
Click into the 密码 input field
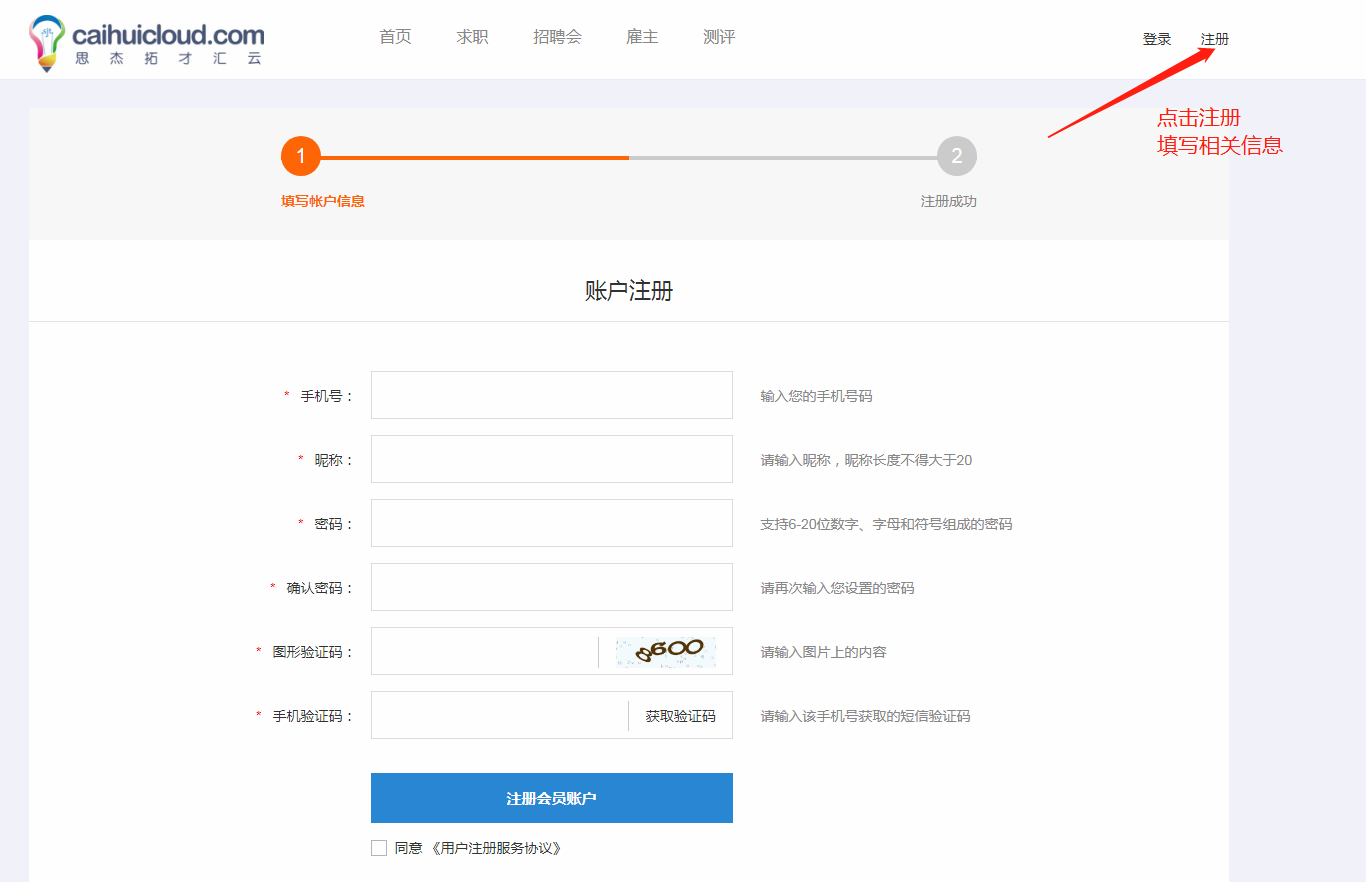click(x=551, y=523)
